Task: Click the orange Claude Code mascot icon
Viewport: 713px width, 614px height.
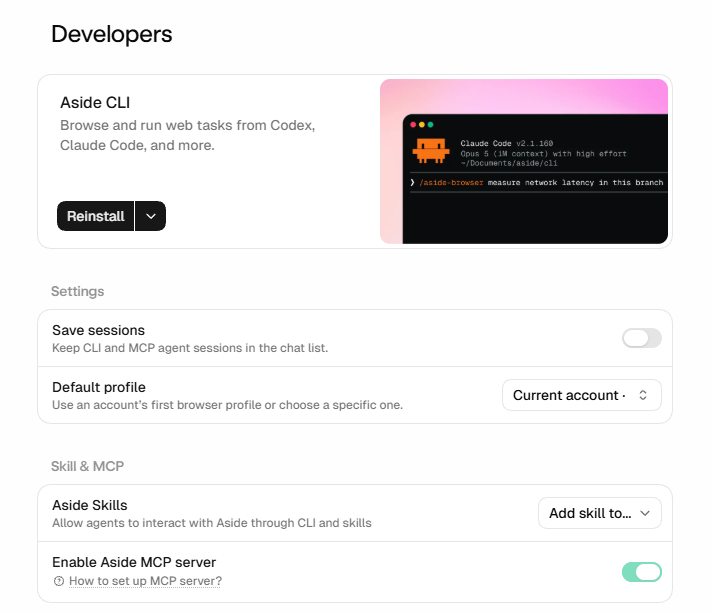Action: (x=431, y=151)
